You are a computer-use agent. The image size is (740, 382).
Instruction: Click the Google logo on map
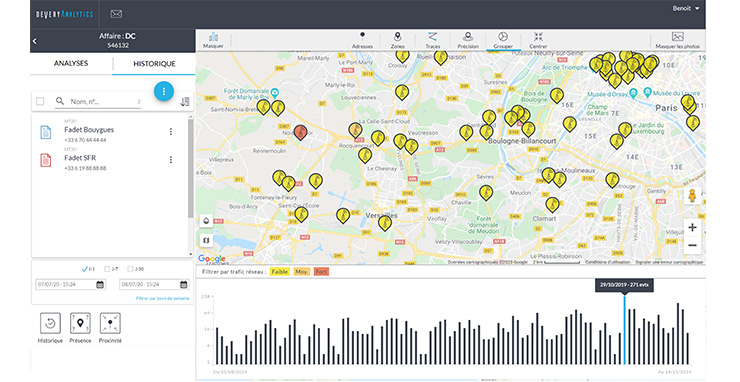click(212, 259)
